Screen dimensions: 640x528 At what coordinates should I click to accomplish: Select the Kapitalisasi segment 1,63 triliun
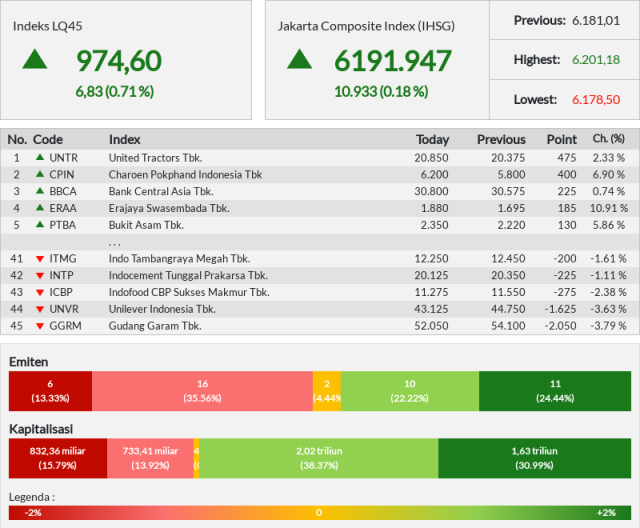535,458
